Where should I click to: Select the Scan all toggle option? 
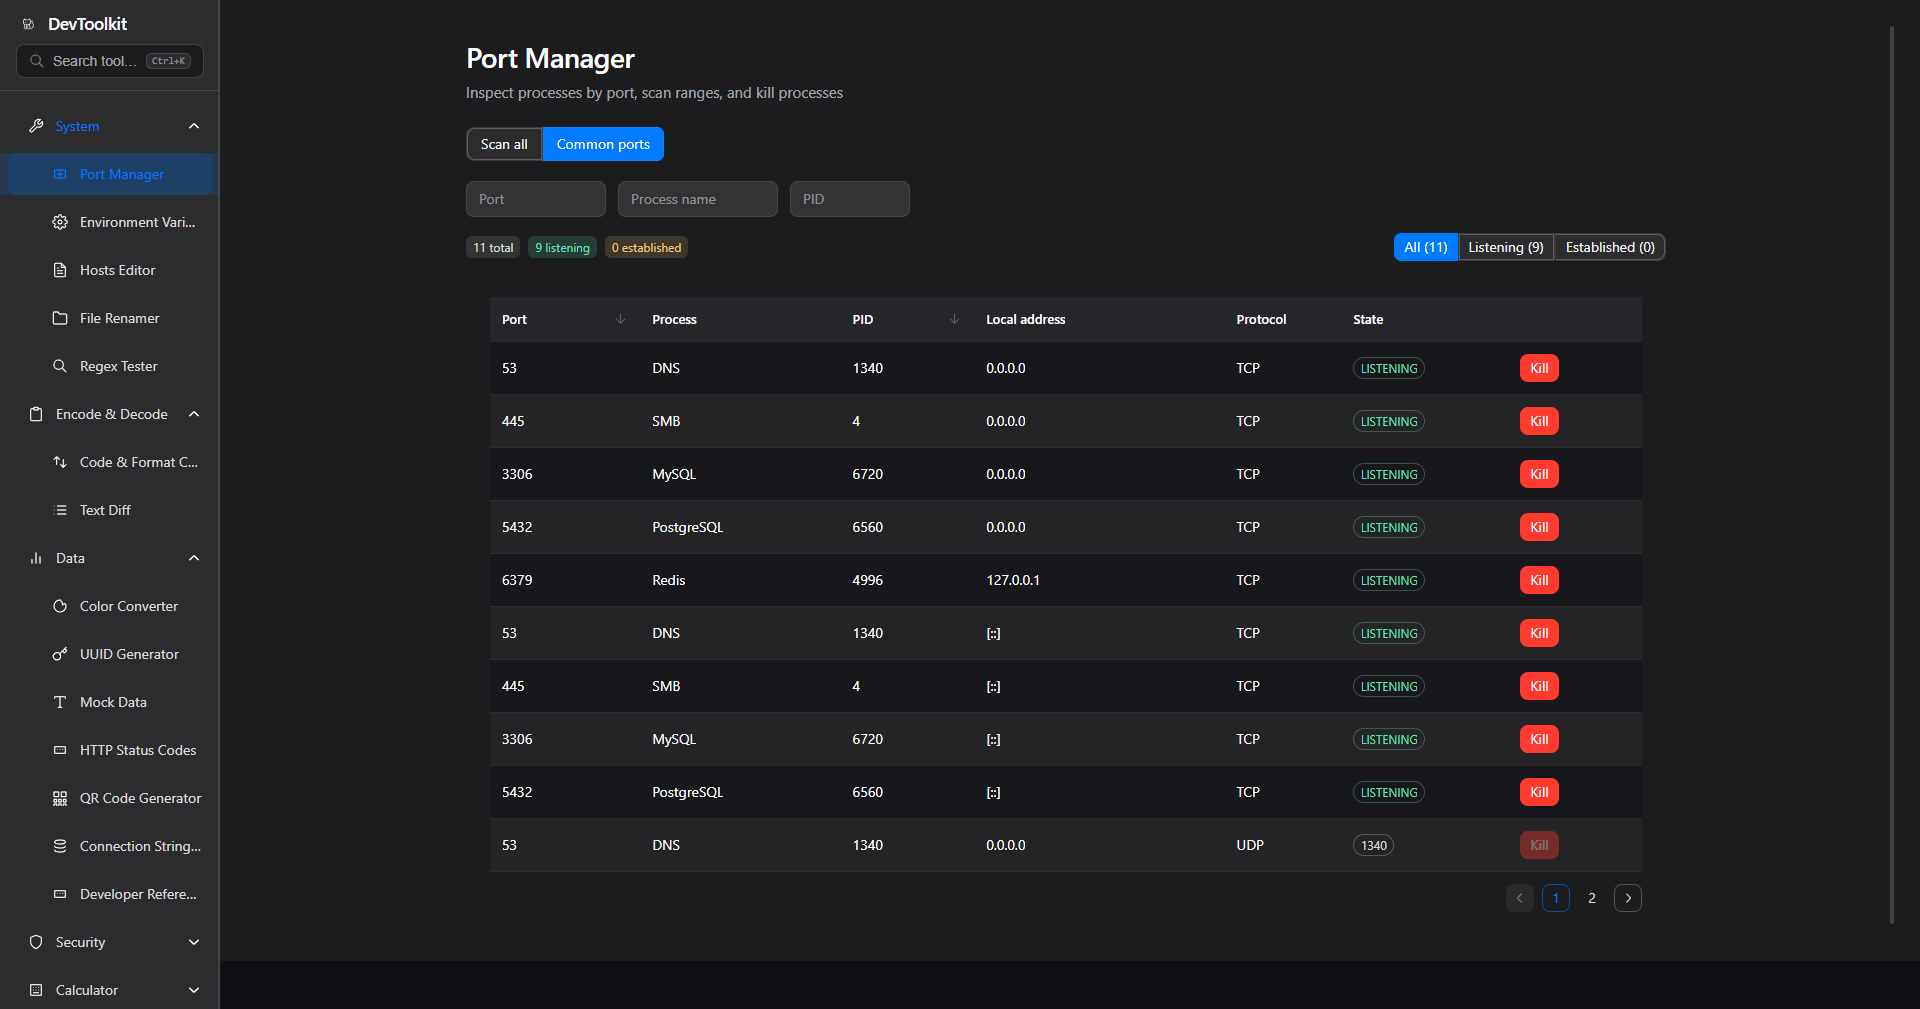coord(504,144)
